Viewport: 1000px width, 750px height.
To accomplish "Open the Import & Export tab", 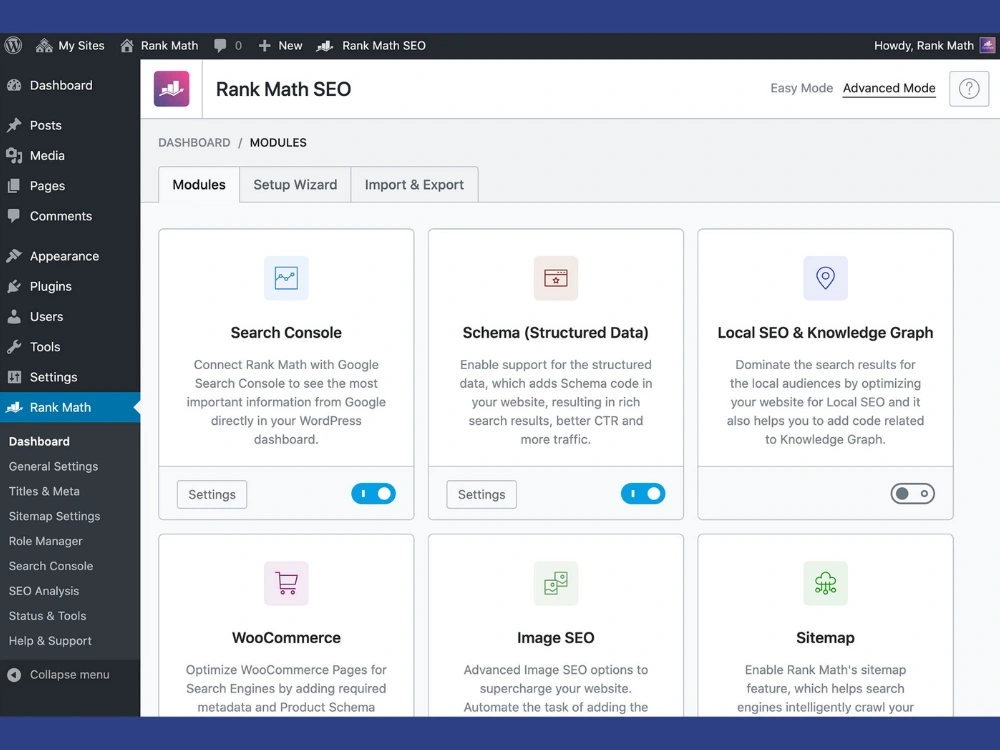I will (x=415, y=184).
